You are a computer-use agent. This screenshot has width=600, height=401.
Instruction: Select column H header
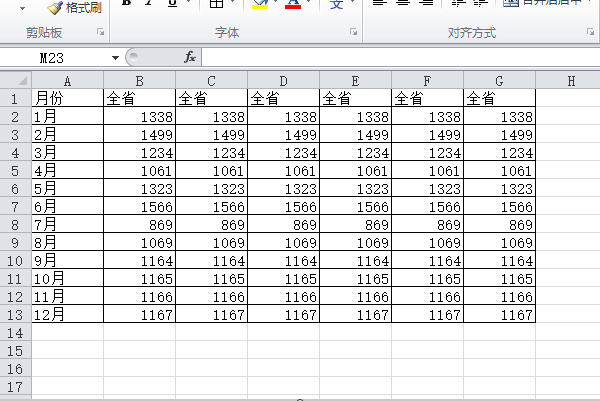(x=568, y=81)
